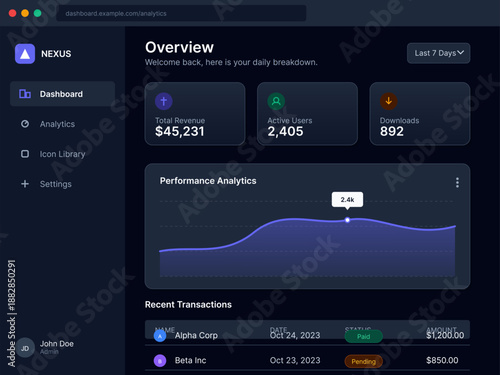Click the Pending status badge
This screenshot has width=500, height=375.
pyautogui.click(x=363, y=361)
